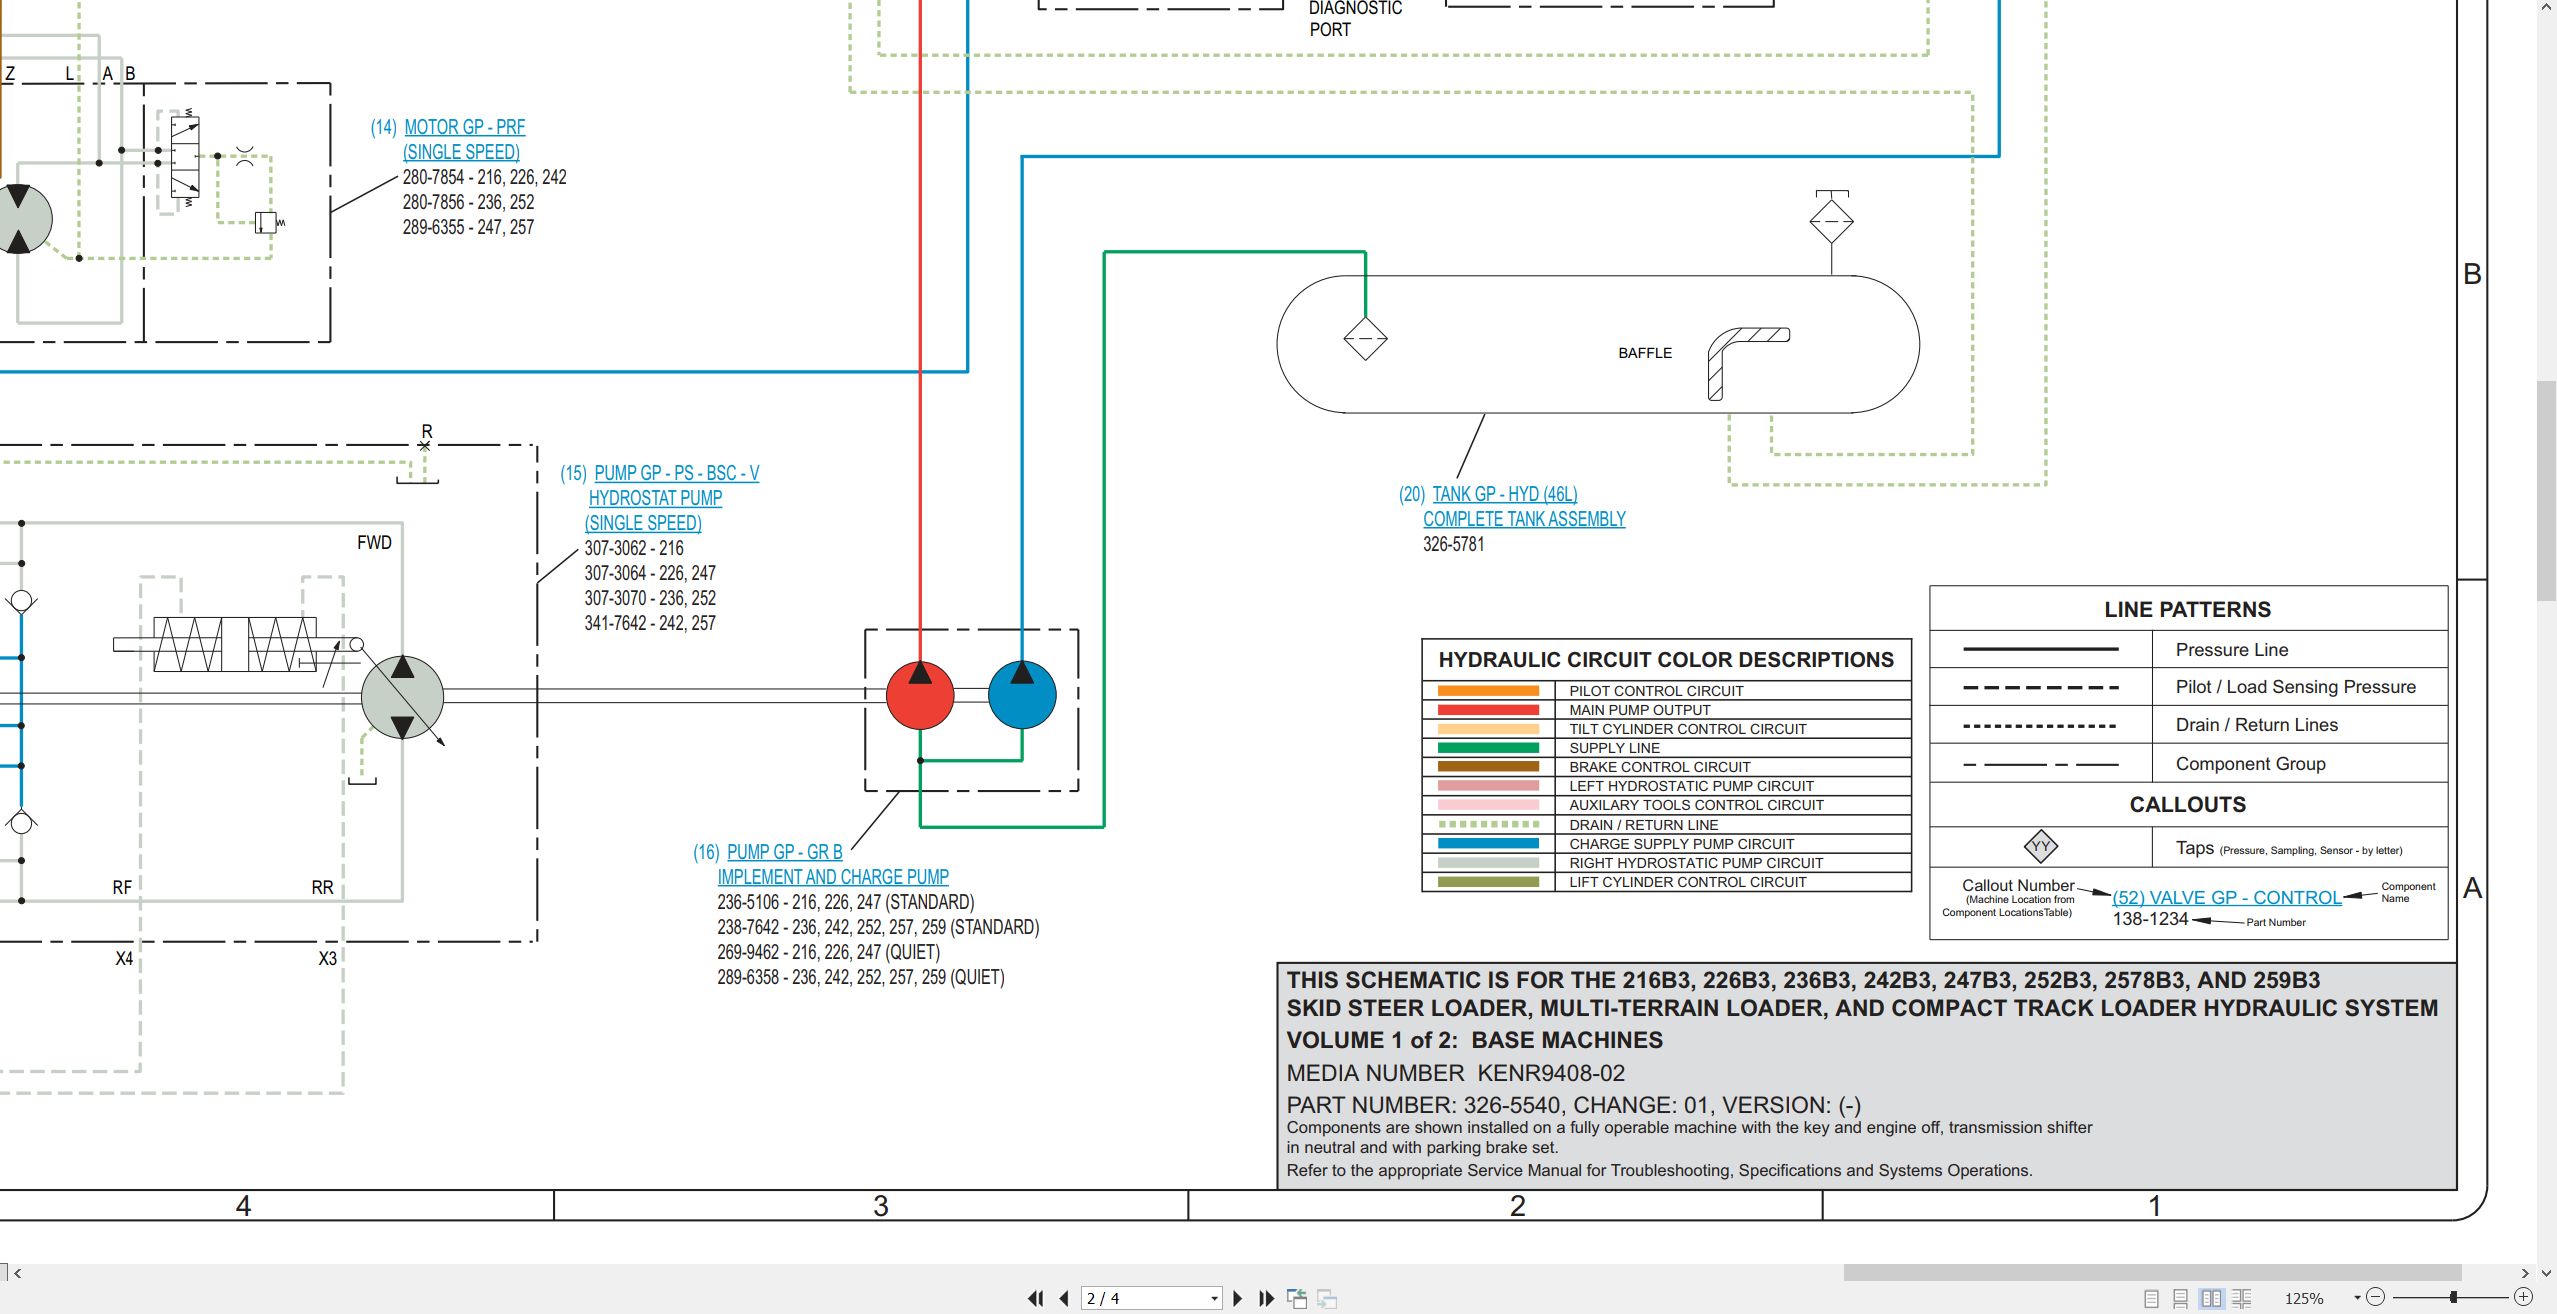Go to the first page
Viewport: 2557px width, 1314px height.
click(1035, 1298)
